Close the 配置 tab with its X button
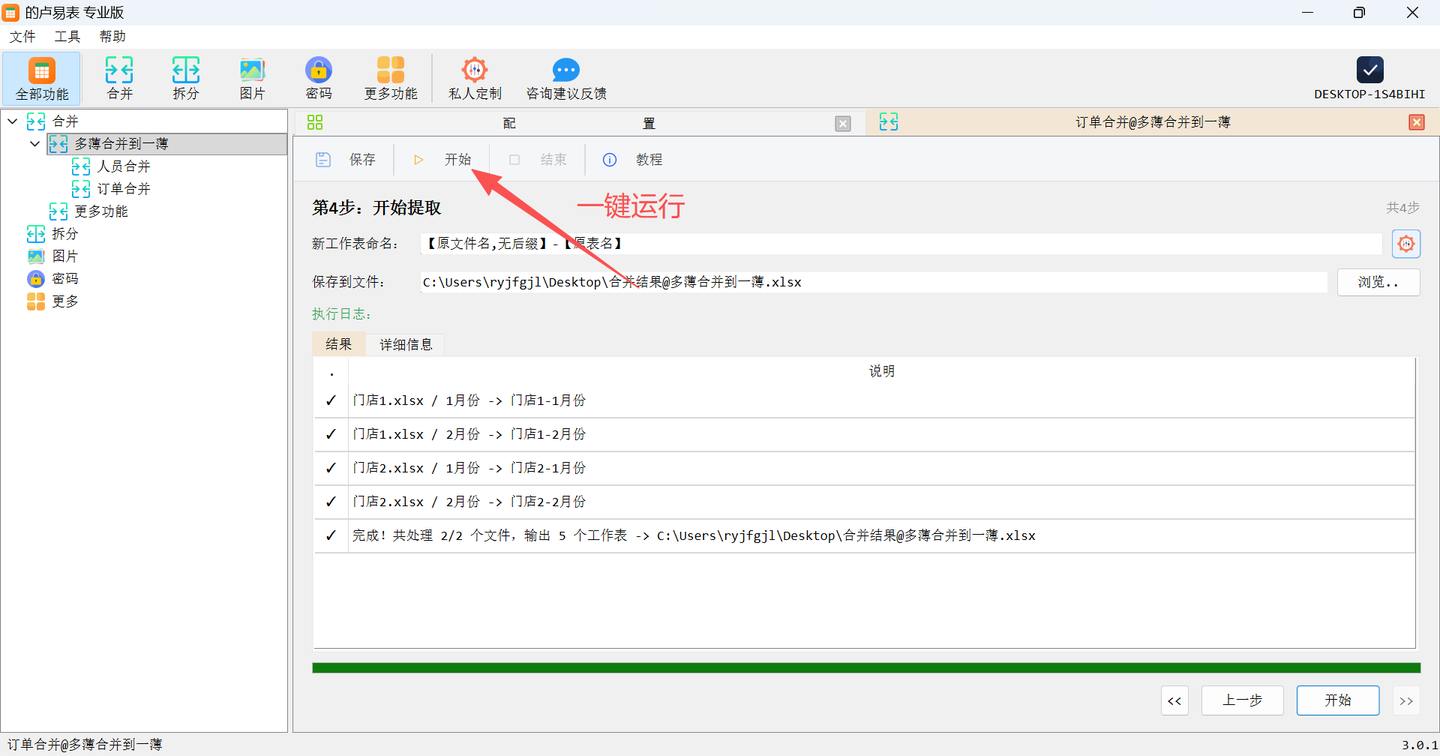This screenshot has height=756, width=1440. coord(843,123)
